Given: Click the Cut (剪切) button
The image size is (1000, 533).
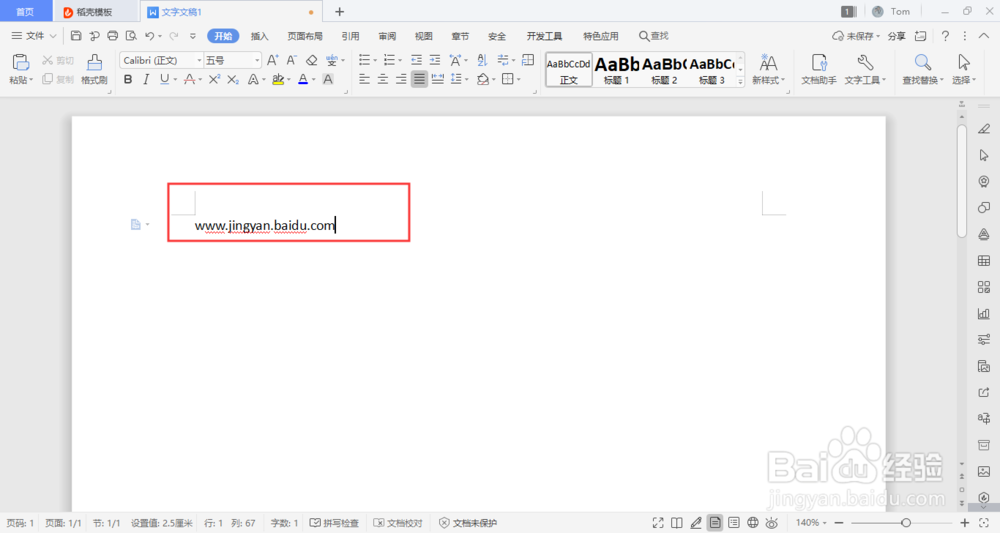Looking at the screenshot, I should coord(58,60).
